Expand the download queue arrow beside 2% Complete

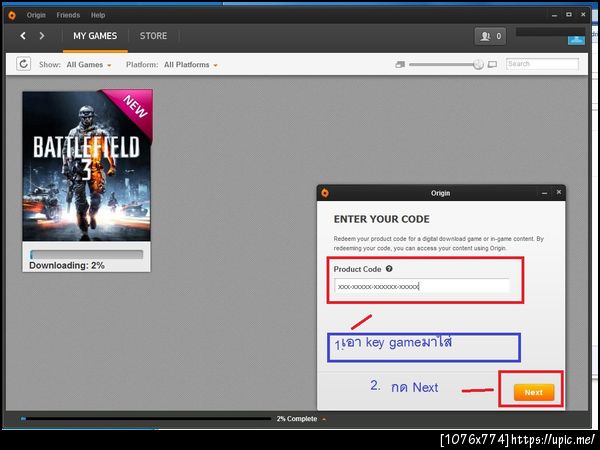[324, 419]
